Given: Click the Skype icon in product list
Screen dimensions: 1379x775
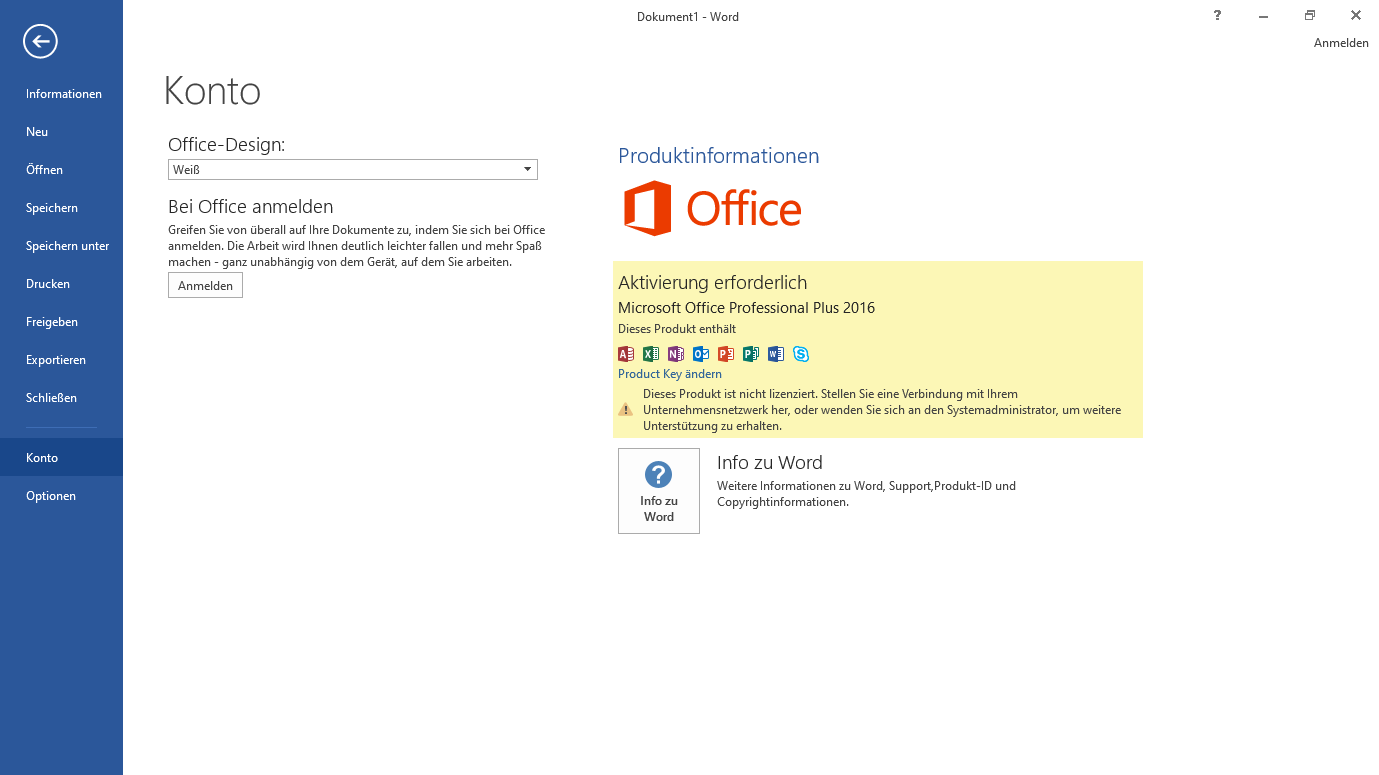Looking at the screenshot, I should [801, 354].
